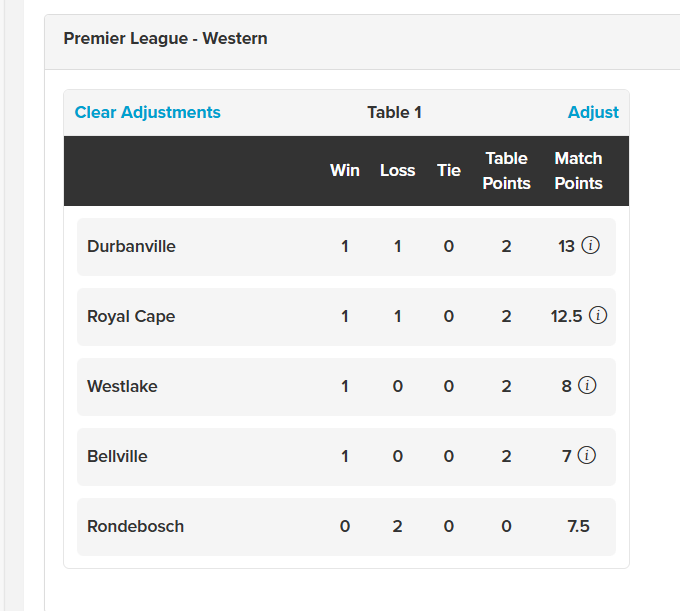Viewport: 680px width, 611px height.
Task: Open Durbanville match points info icon
Action: coord(590,245)
